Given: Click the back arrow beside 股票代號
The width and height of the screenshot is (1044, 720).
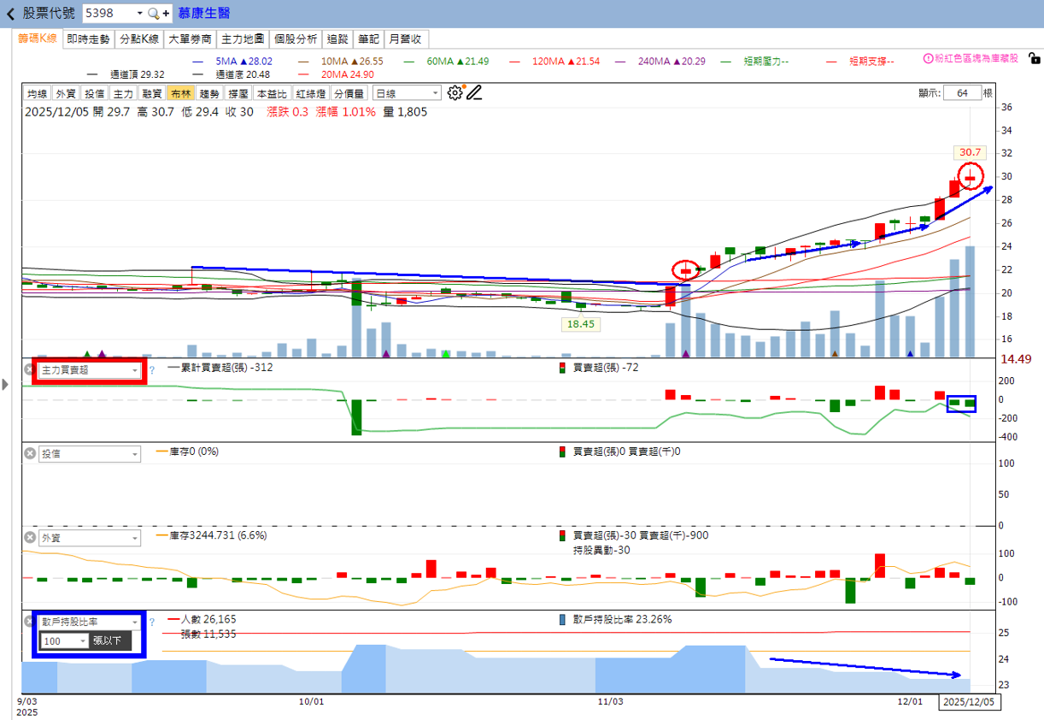Looking at the screenshot, I should click(10, 13).
